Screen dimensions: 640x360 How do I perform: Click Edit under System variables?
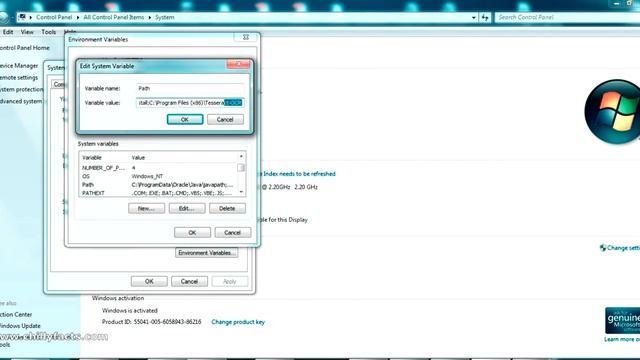click(x=187, y=208)
